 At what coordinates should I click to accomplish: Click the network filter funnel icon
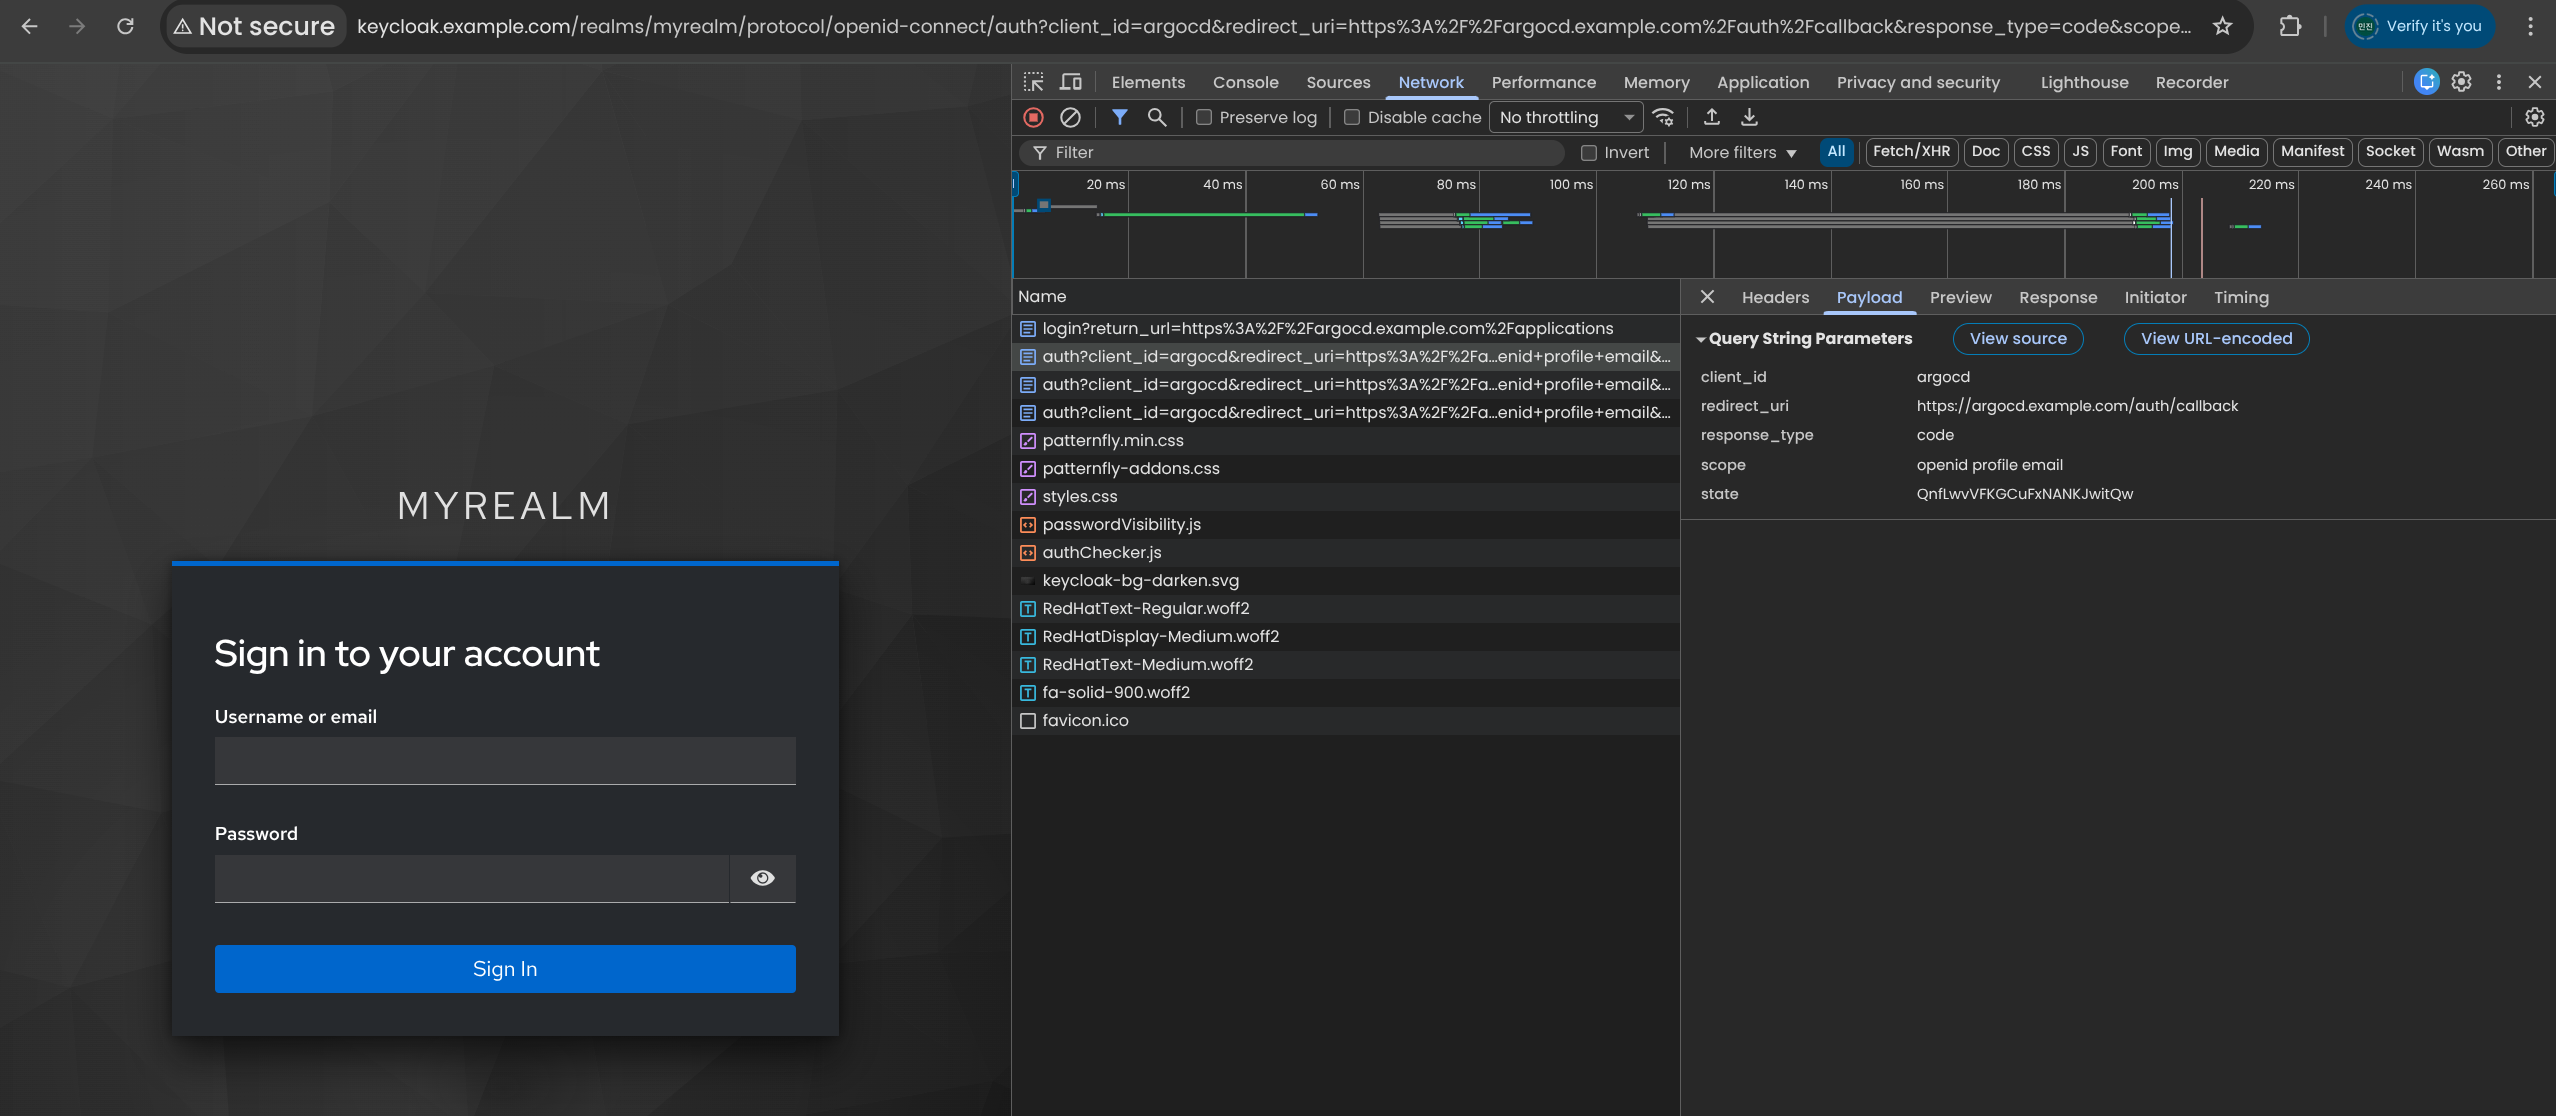(1120, 117)
